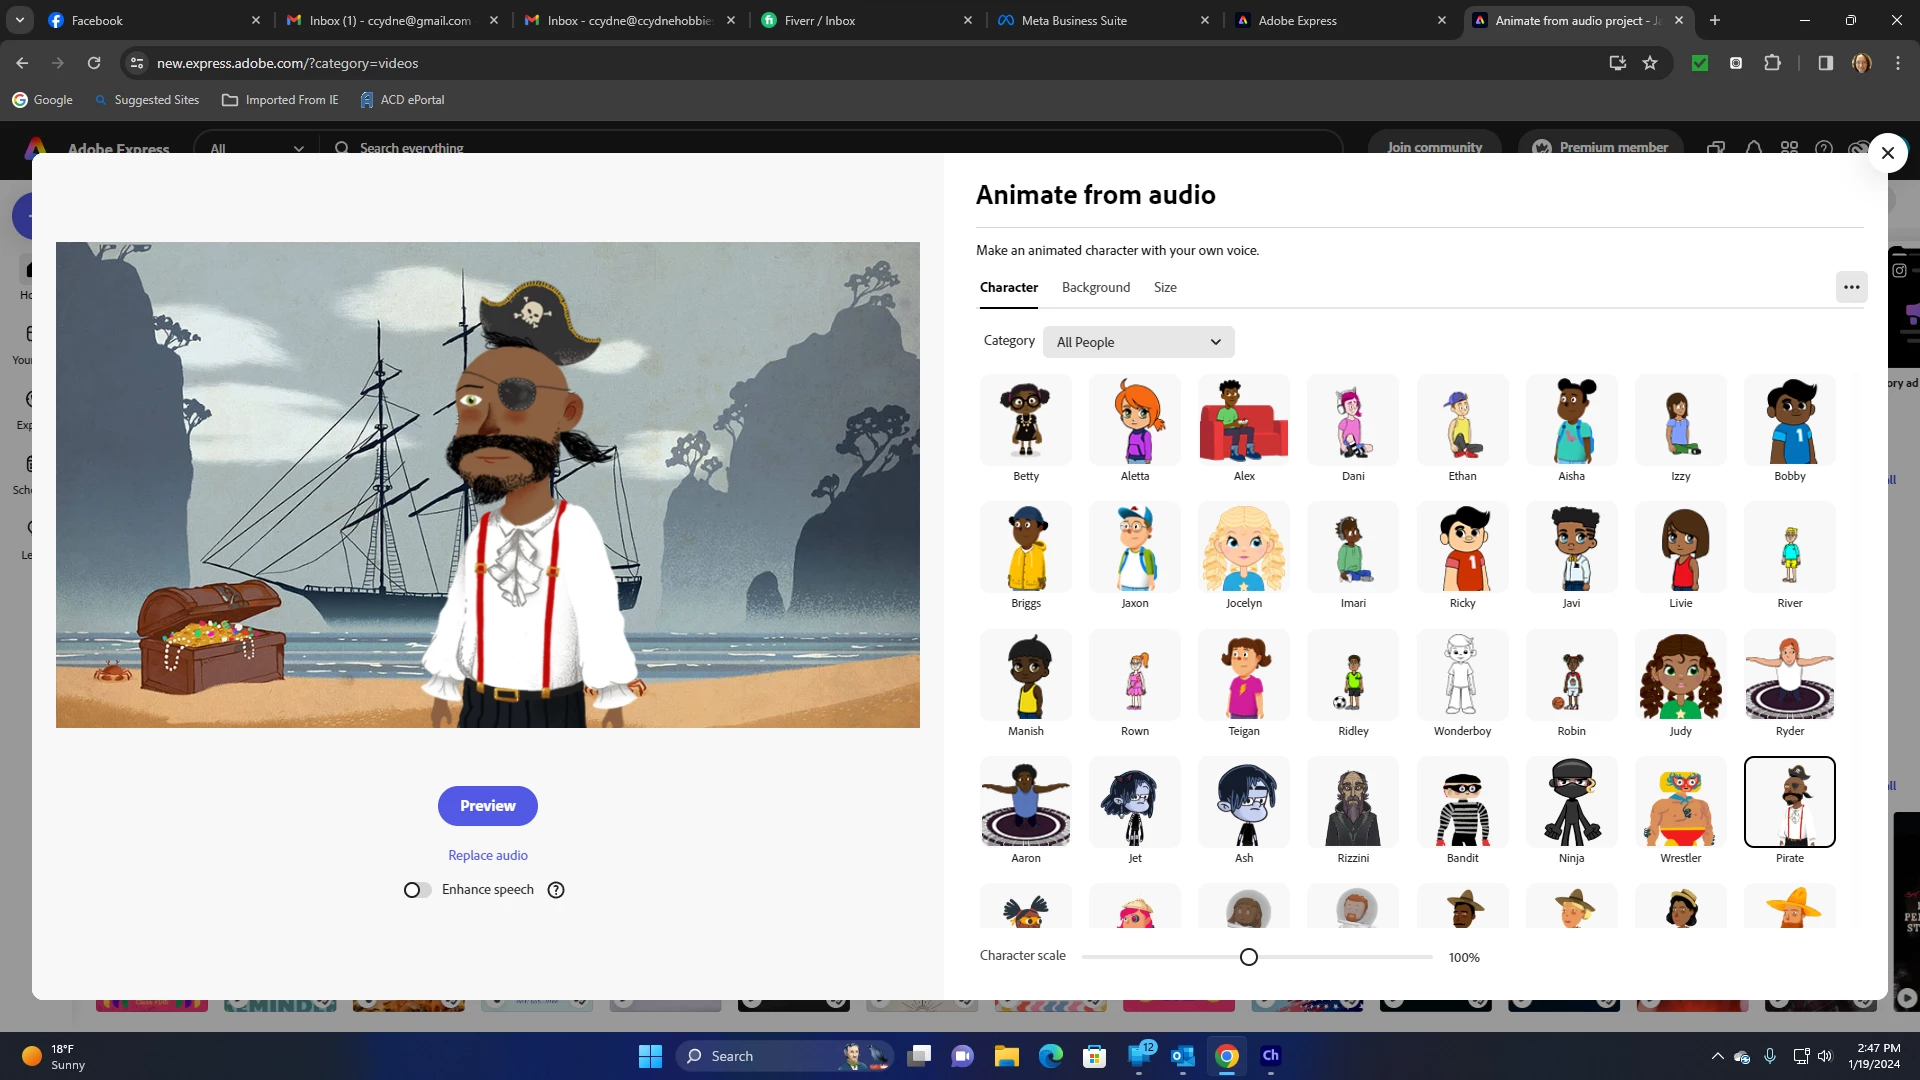The height and width of the screenshot is (1080, 1920).
Task: Expand the All People category dropdown
Action: click(1138, 342)
